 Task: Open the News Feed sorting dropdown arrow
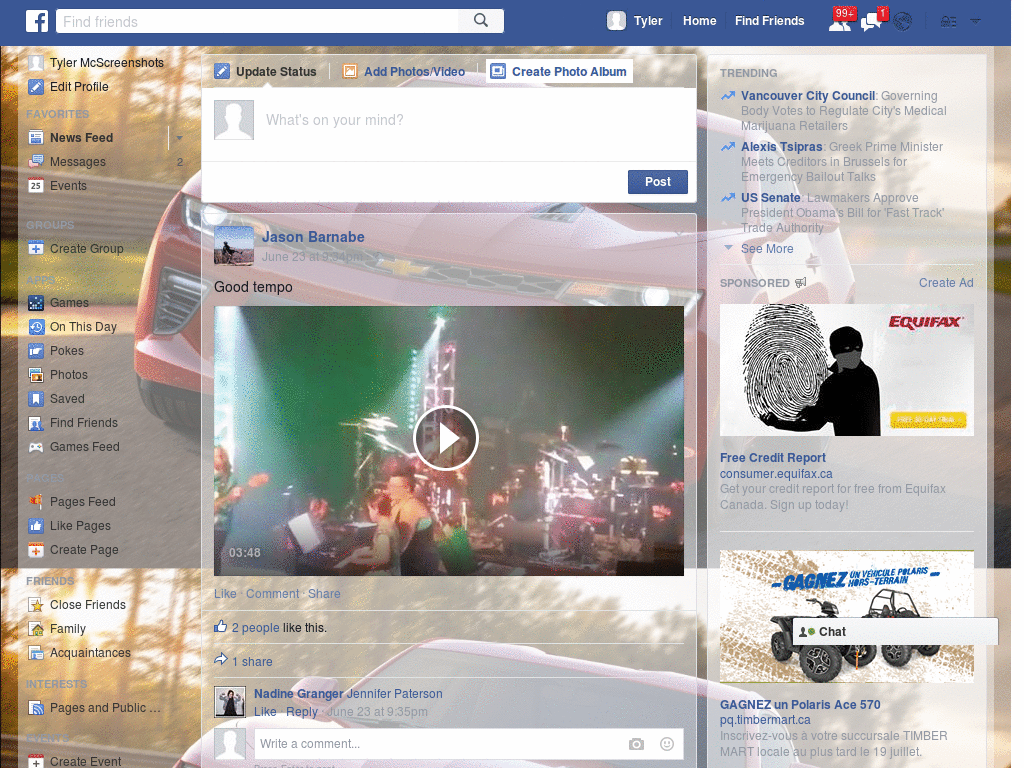tap(178, 137)
